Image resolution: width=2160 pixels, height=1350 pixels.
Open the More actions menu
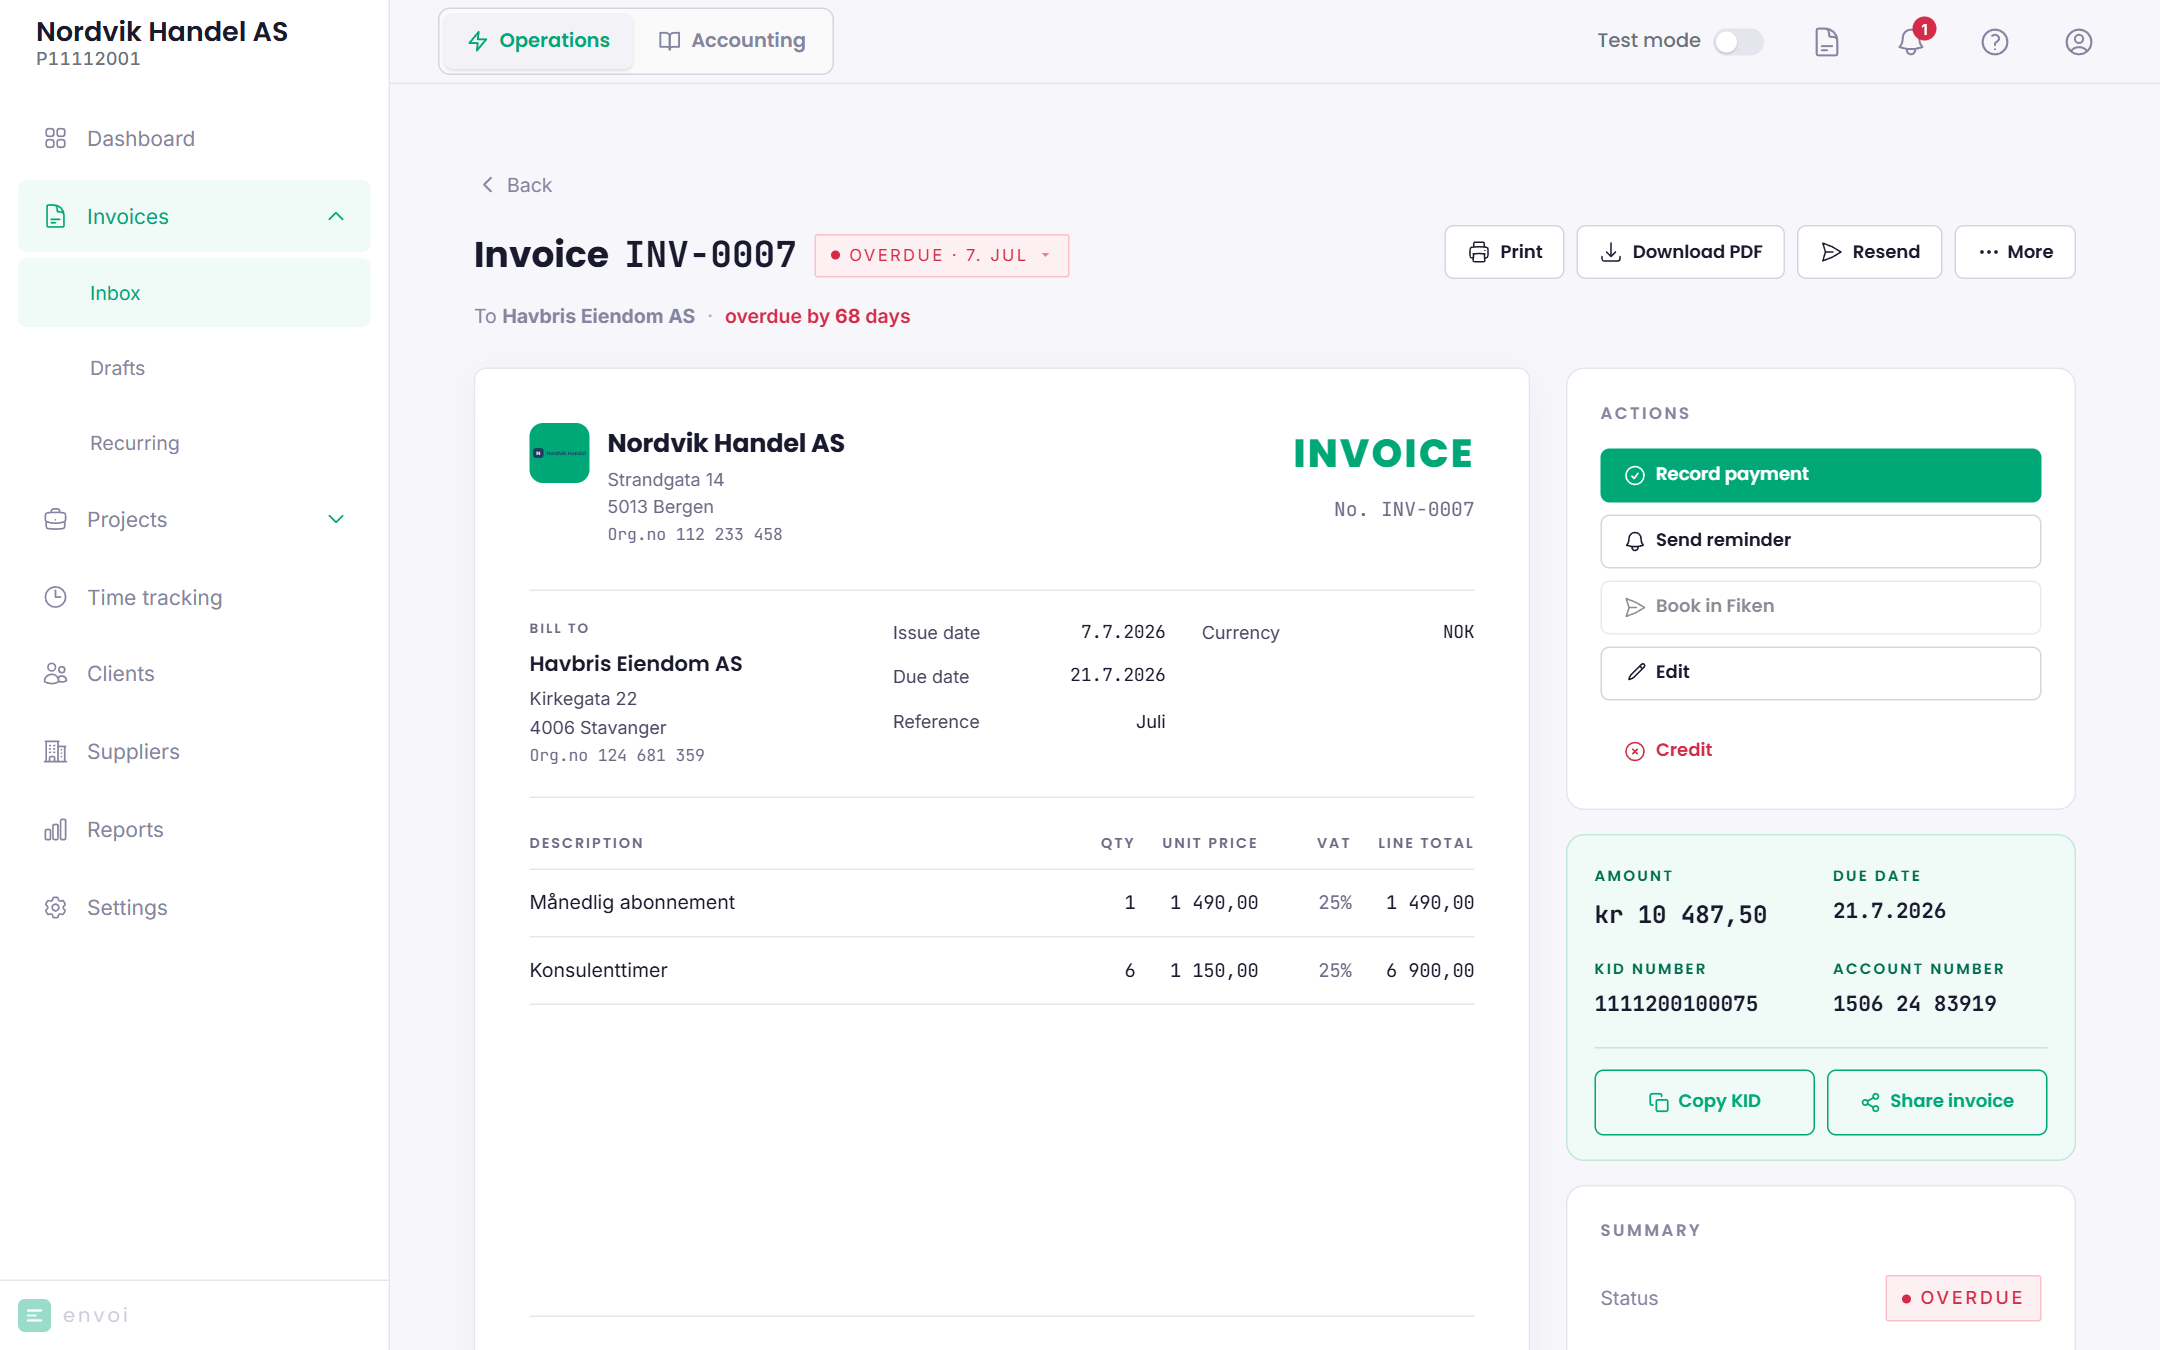(x=2015, y=252)
